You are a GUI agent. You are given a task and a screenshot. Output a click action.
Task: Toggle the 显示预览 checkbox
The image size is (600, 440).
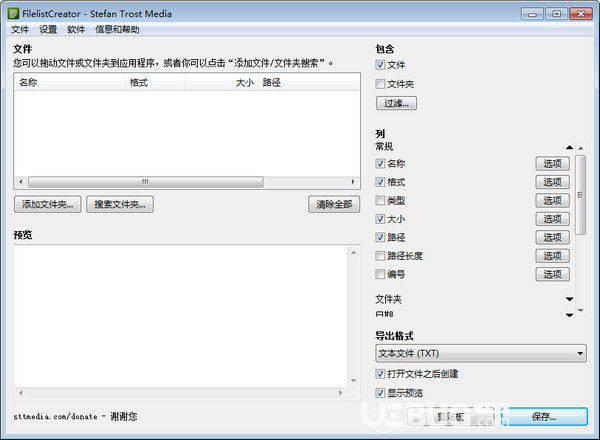click(380, 393)
